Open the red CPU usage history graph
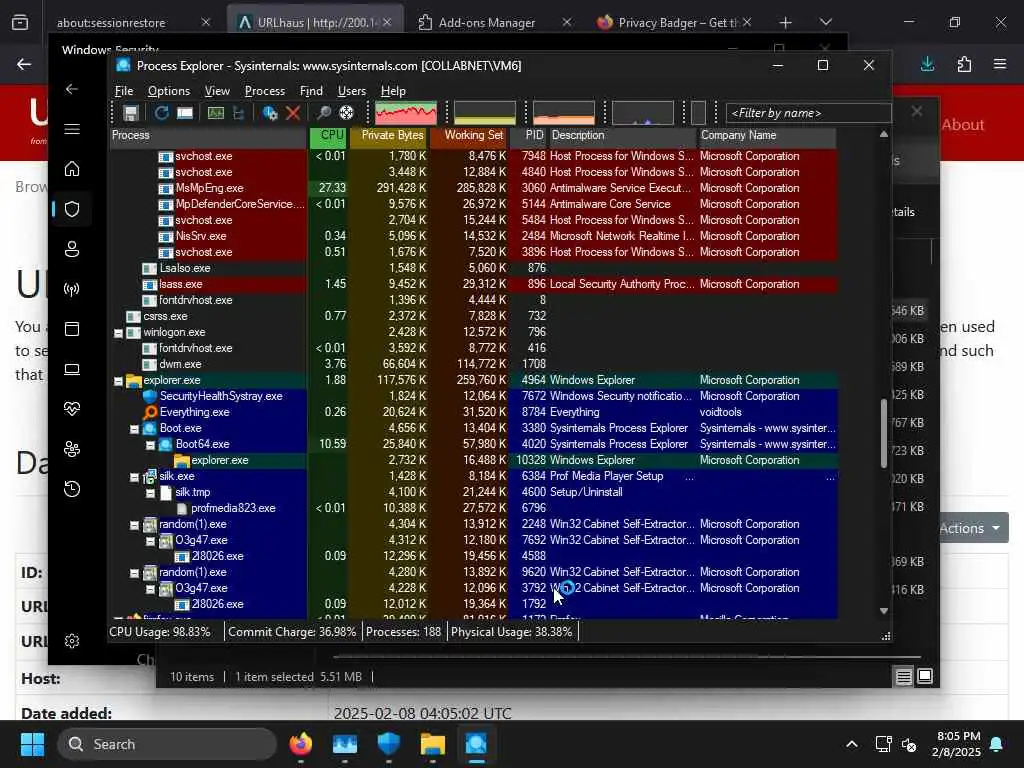This screenshot has height=768, width=1024. pos(406,113)
